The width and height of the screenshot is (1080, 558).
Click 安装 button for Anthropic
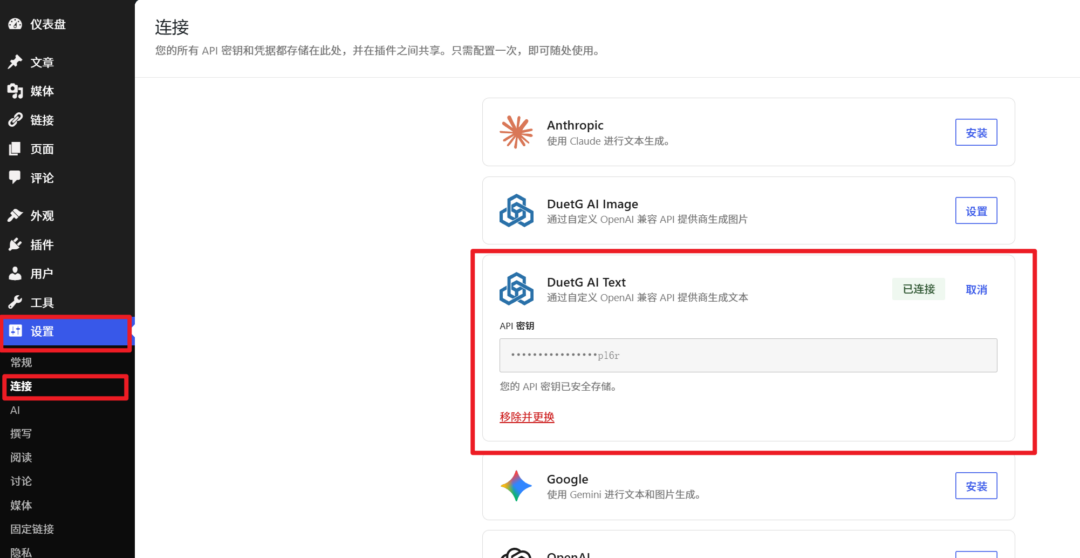[976, 132]
